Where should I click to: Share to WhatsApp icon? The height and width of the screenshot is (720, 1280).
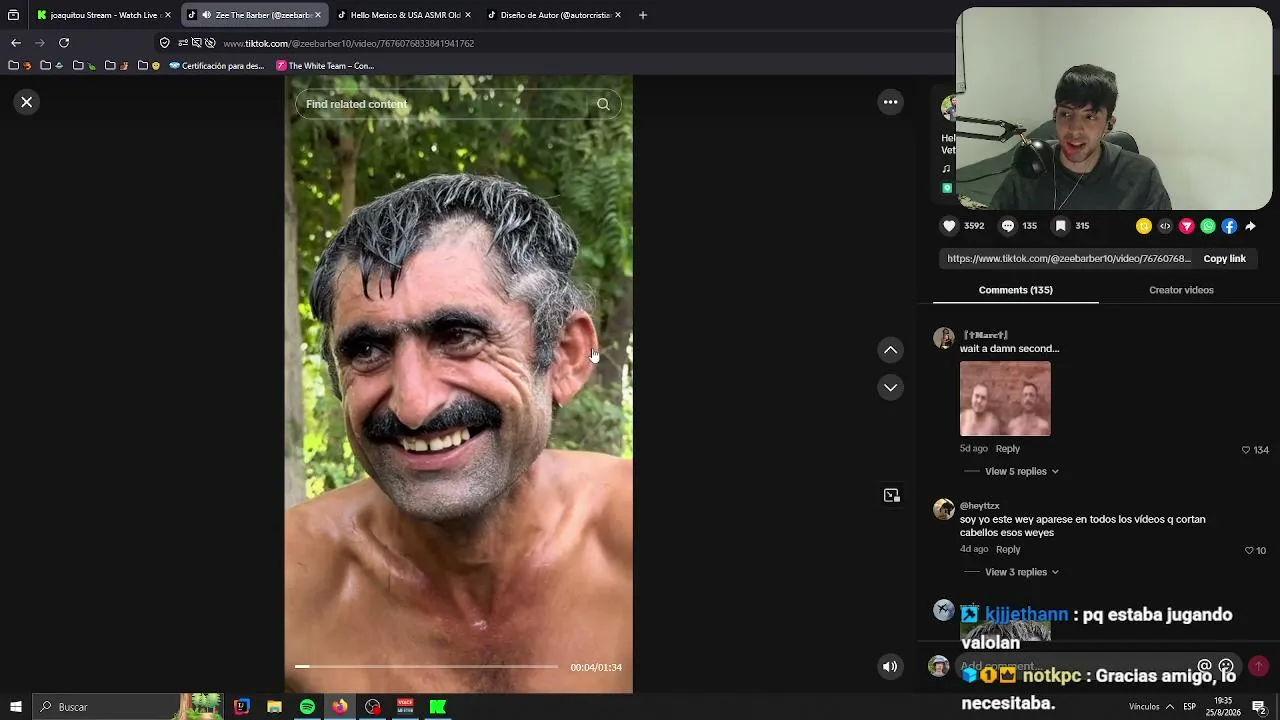click(1208, 226)
